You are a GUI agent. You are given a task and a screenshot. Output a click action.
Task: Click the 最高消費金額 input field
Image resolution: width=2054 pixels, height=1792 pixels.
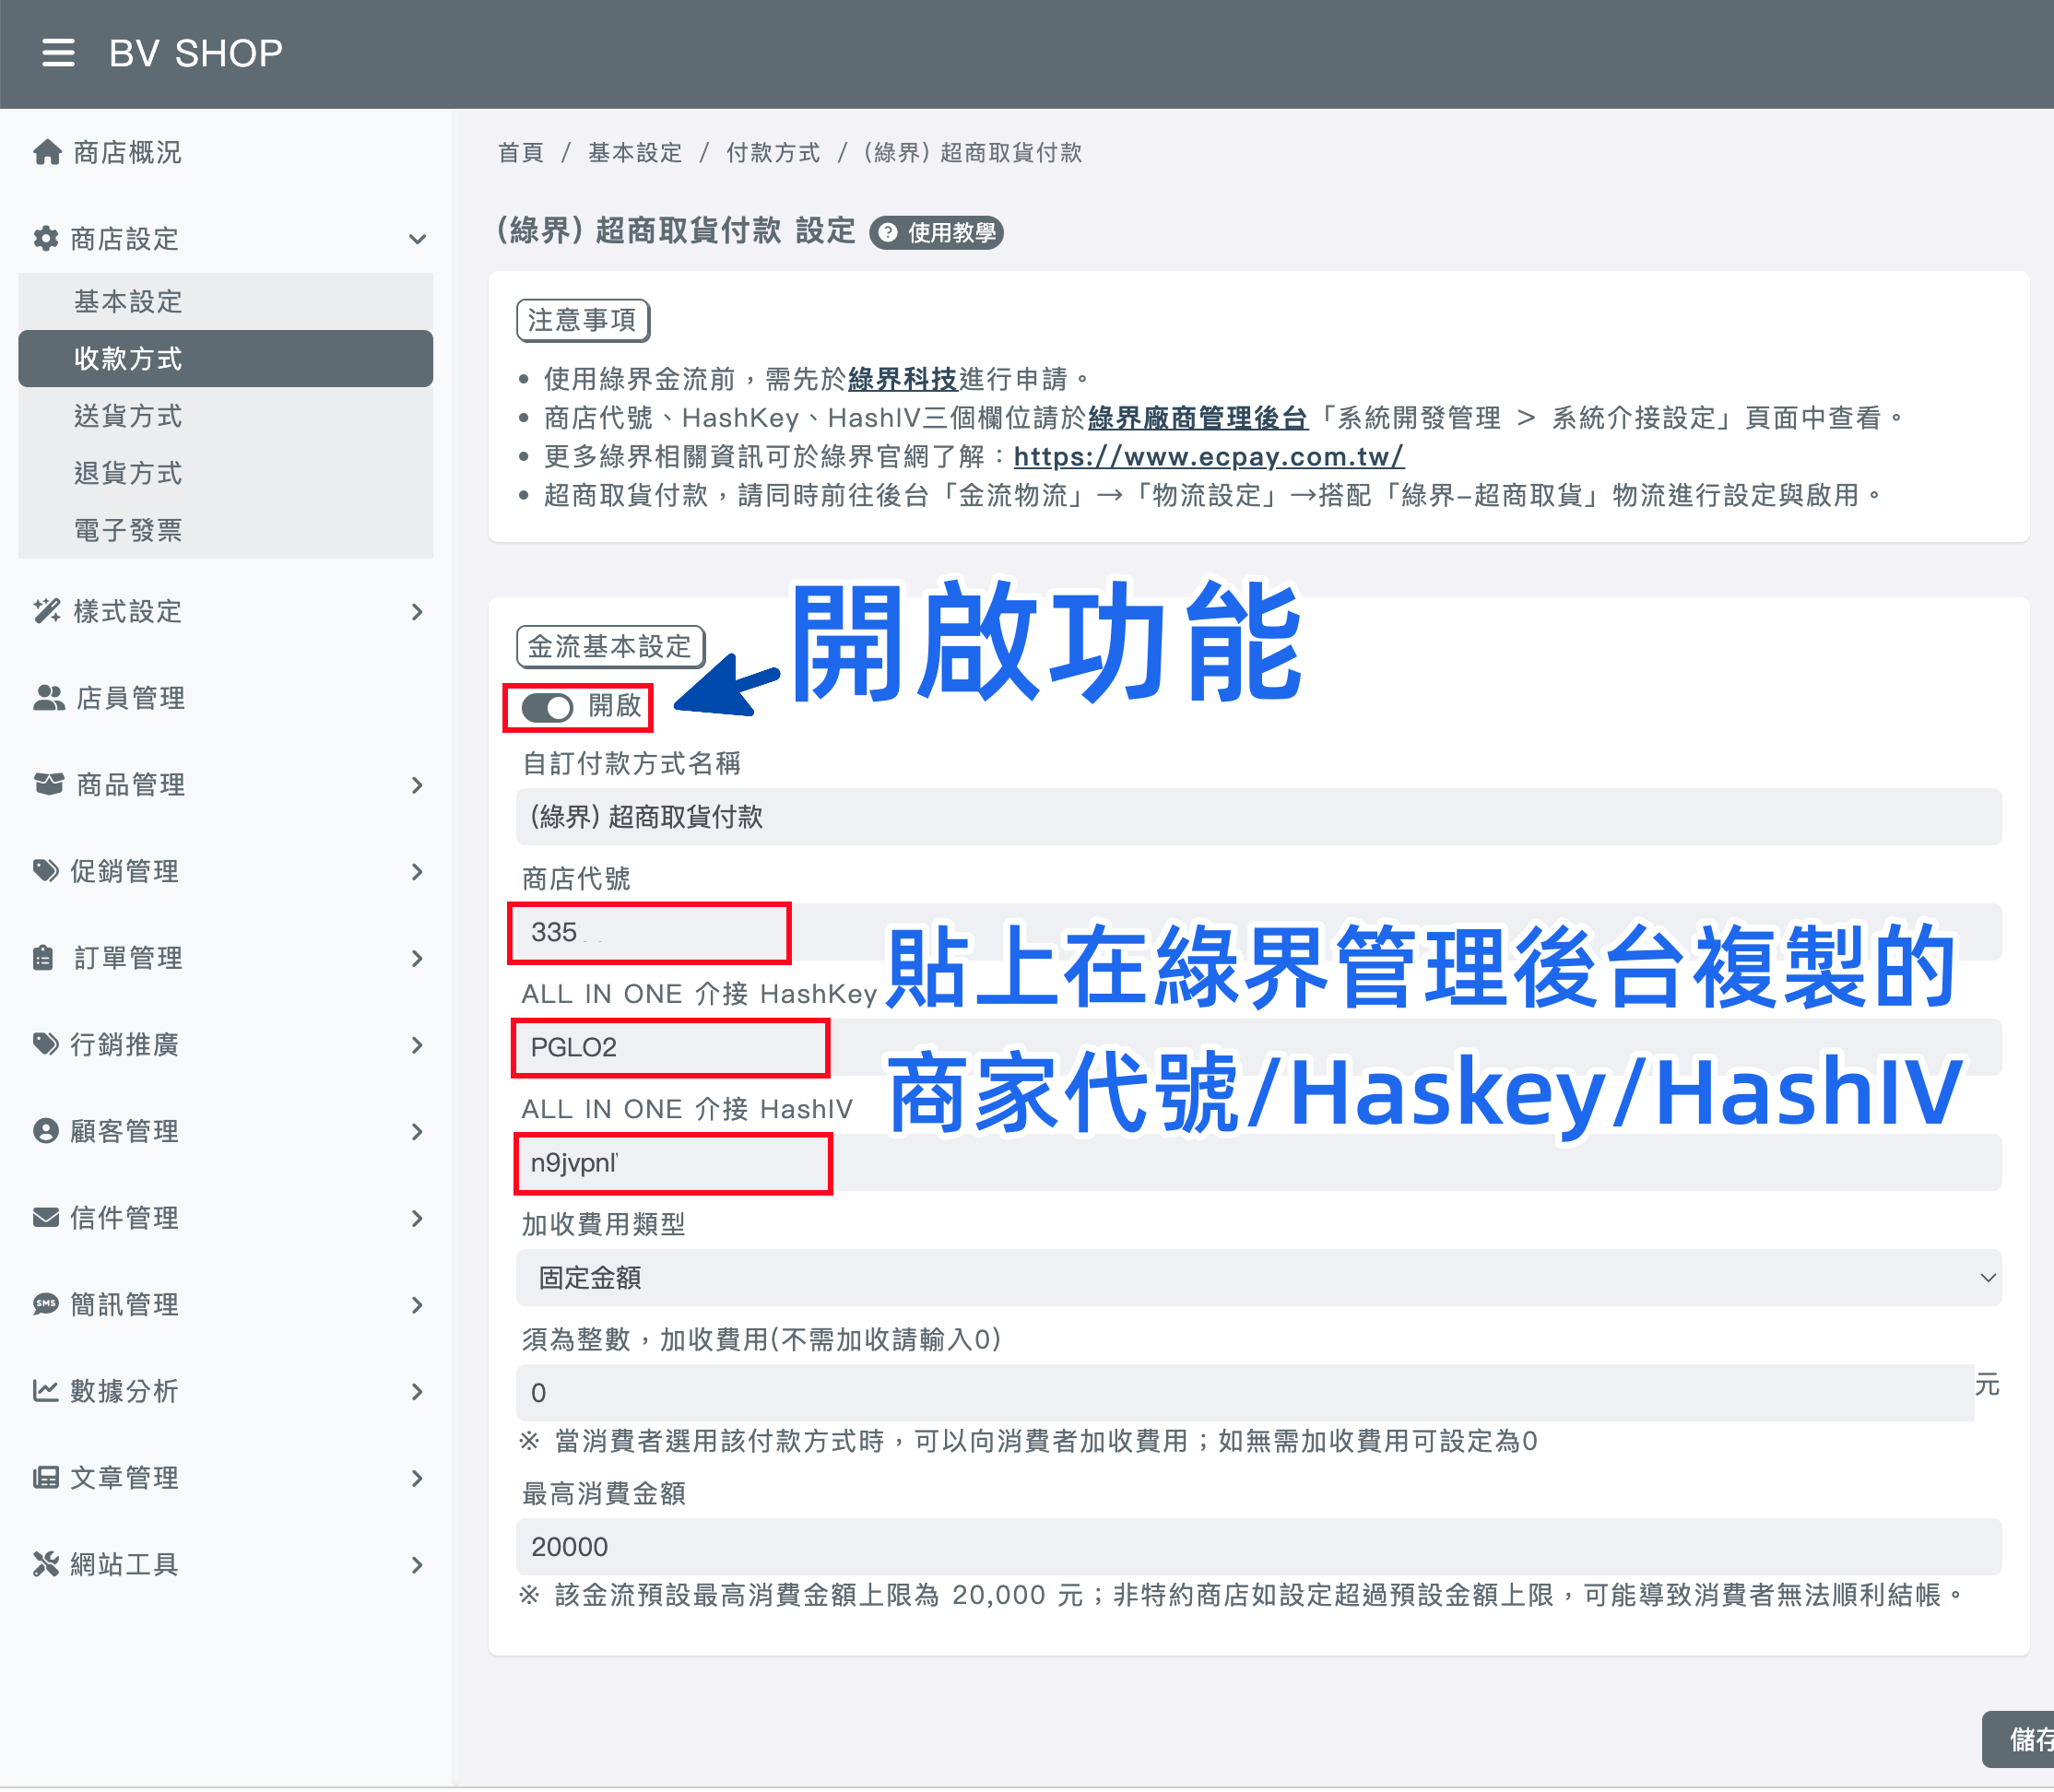(1258, 1546)
